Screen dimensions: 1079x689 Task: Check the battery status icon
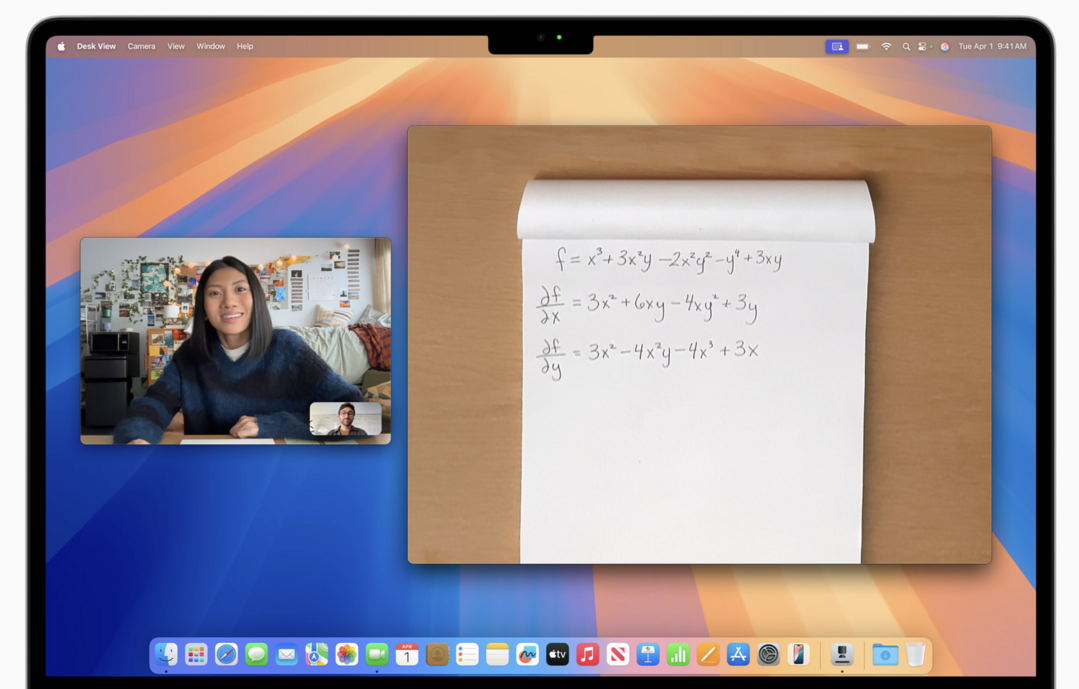click(863, 46)
